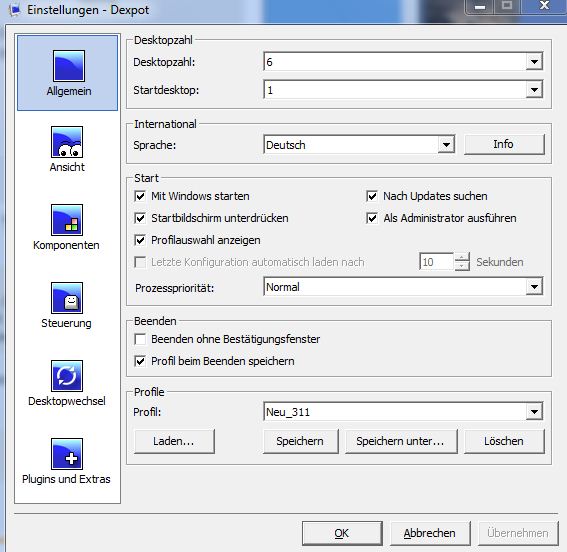Toggle Mit Windows starten checkbox
The height and width of the screenshot is (552, 567).
(140, 196)
